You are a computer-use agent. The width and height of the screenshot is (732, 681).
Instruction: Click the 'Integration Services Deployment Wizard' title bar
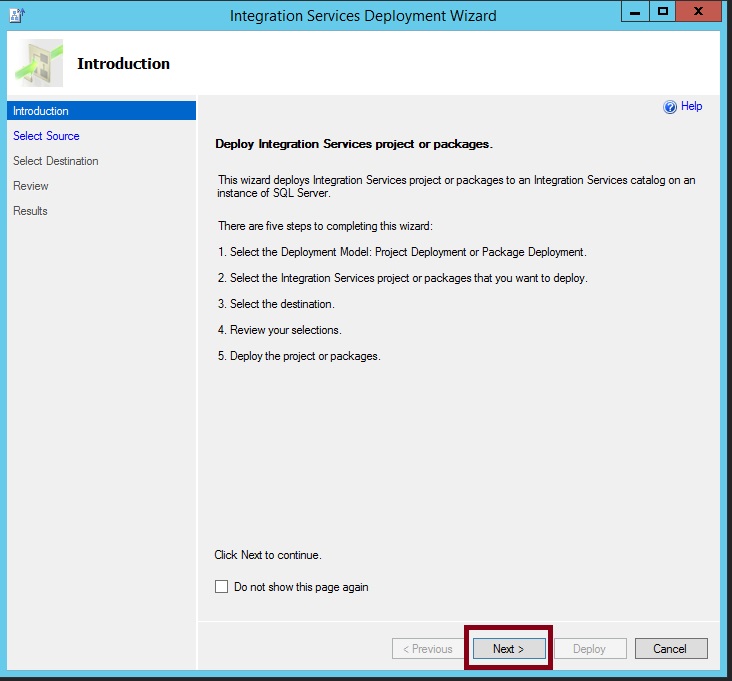point(363,15)
